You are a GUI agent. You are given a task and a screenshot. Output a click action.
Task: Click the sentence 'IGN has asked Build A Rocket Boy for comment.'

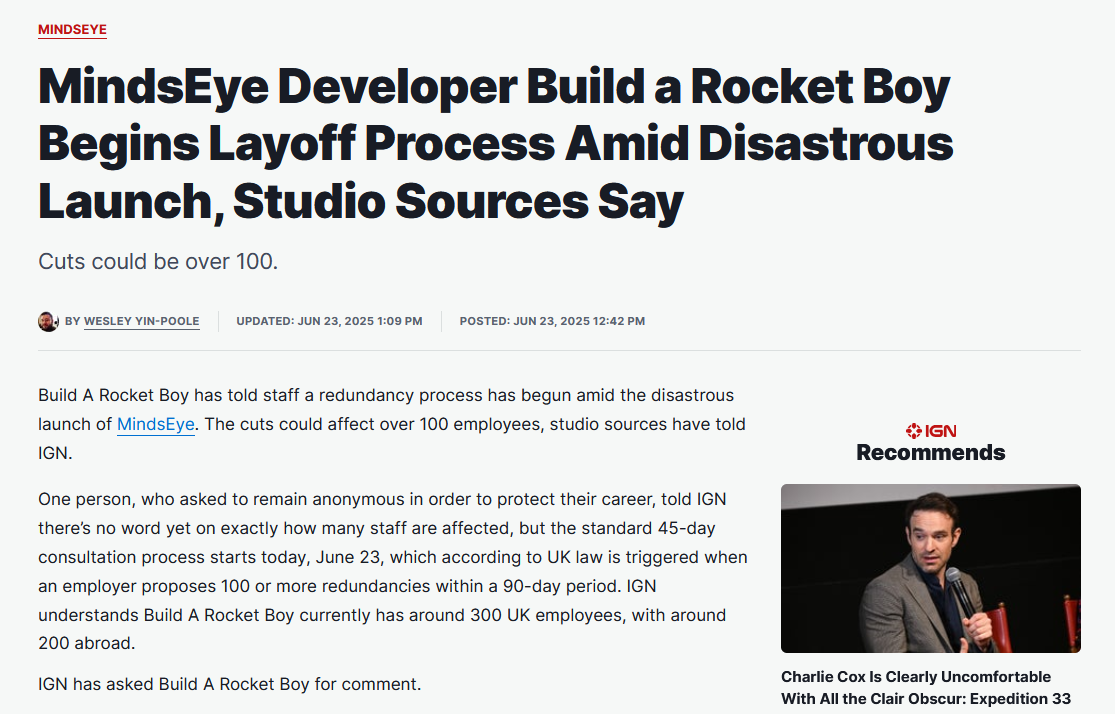coord(230,684)
